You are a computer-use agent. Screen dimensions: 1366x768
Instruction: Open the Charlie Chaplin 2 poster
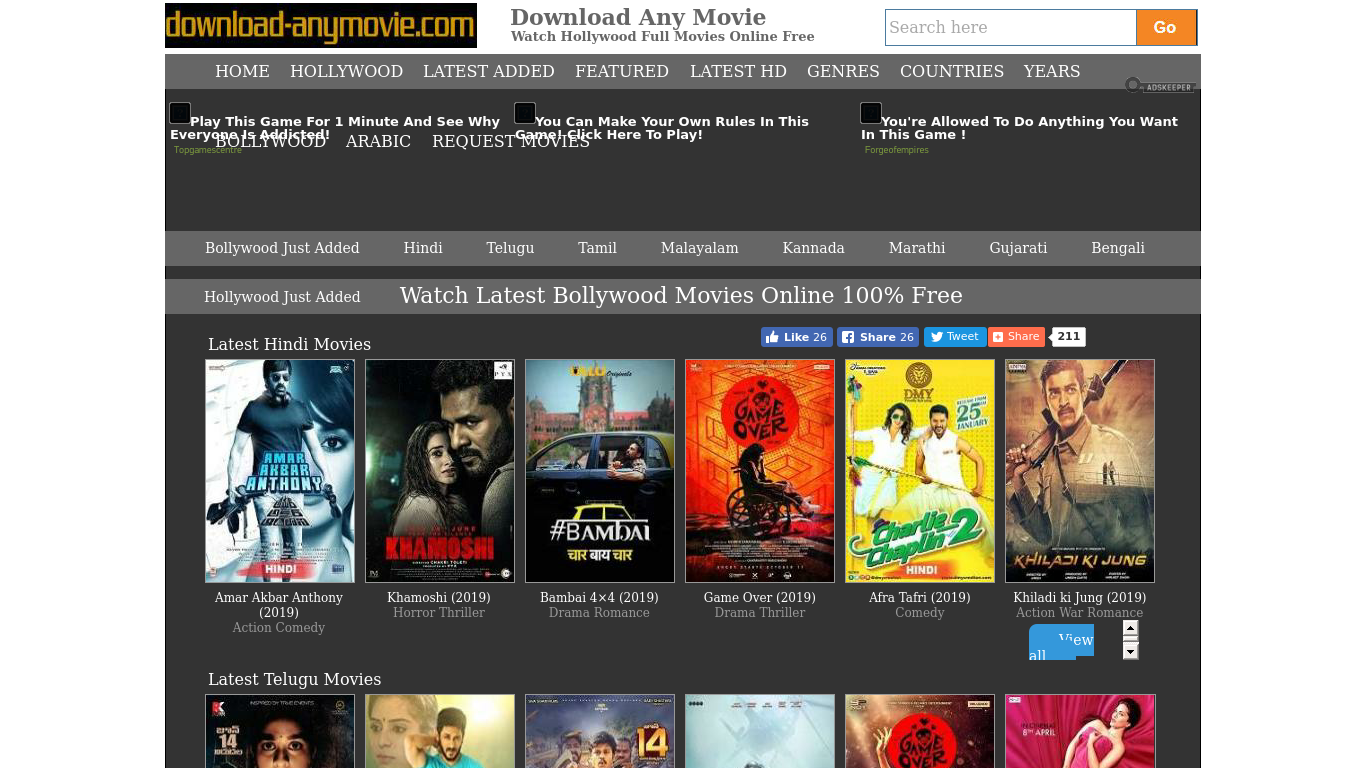920,471
